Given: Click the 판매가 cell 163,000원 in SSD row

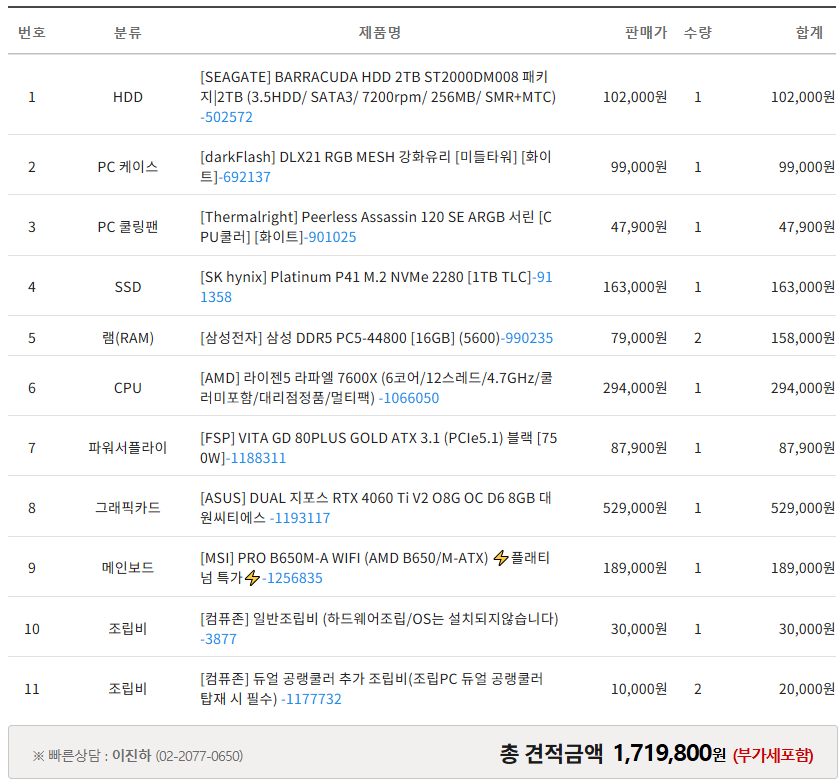Looking at the screenshot, I should pyautogui.click(x=635, y=287).
